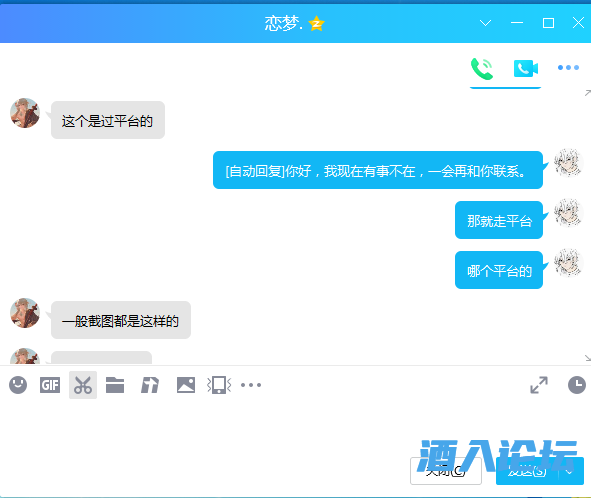The width and height of the screenshot is (591, 498).
Task: Open the title bar chevron dropdown menu
Action: pos(485,23)
